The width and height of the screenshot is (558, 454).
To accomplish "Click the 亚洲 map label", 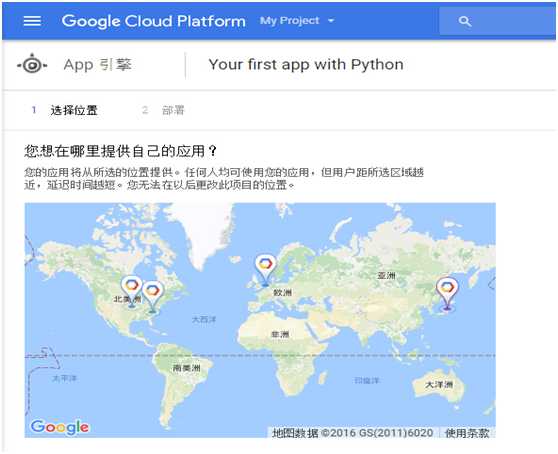I will (x=386, y=275).
